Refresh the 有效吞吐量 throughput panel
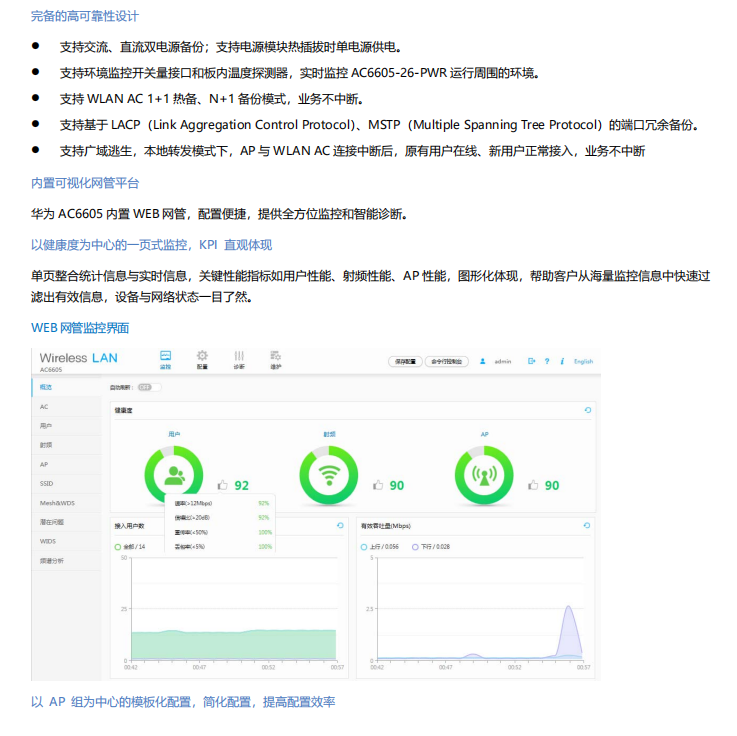This screenshot has width=737, height=736. [x=587, y=525]
